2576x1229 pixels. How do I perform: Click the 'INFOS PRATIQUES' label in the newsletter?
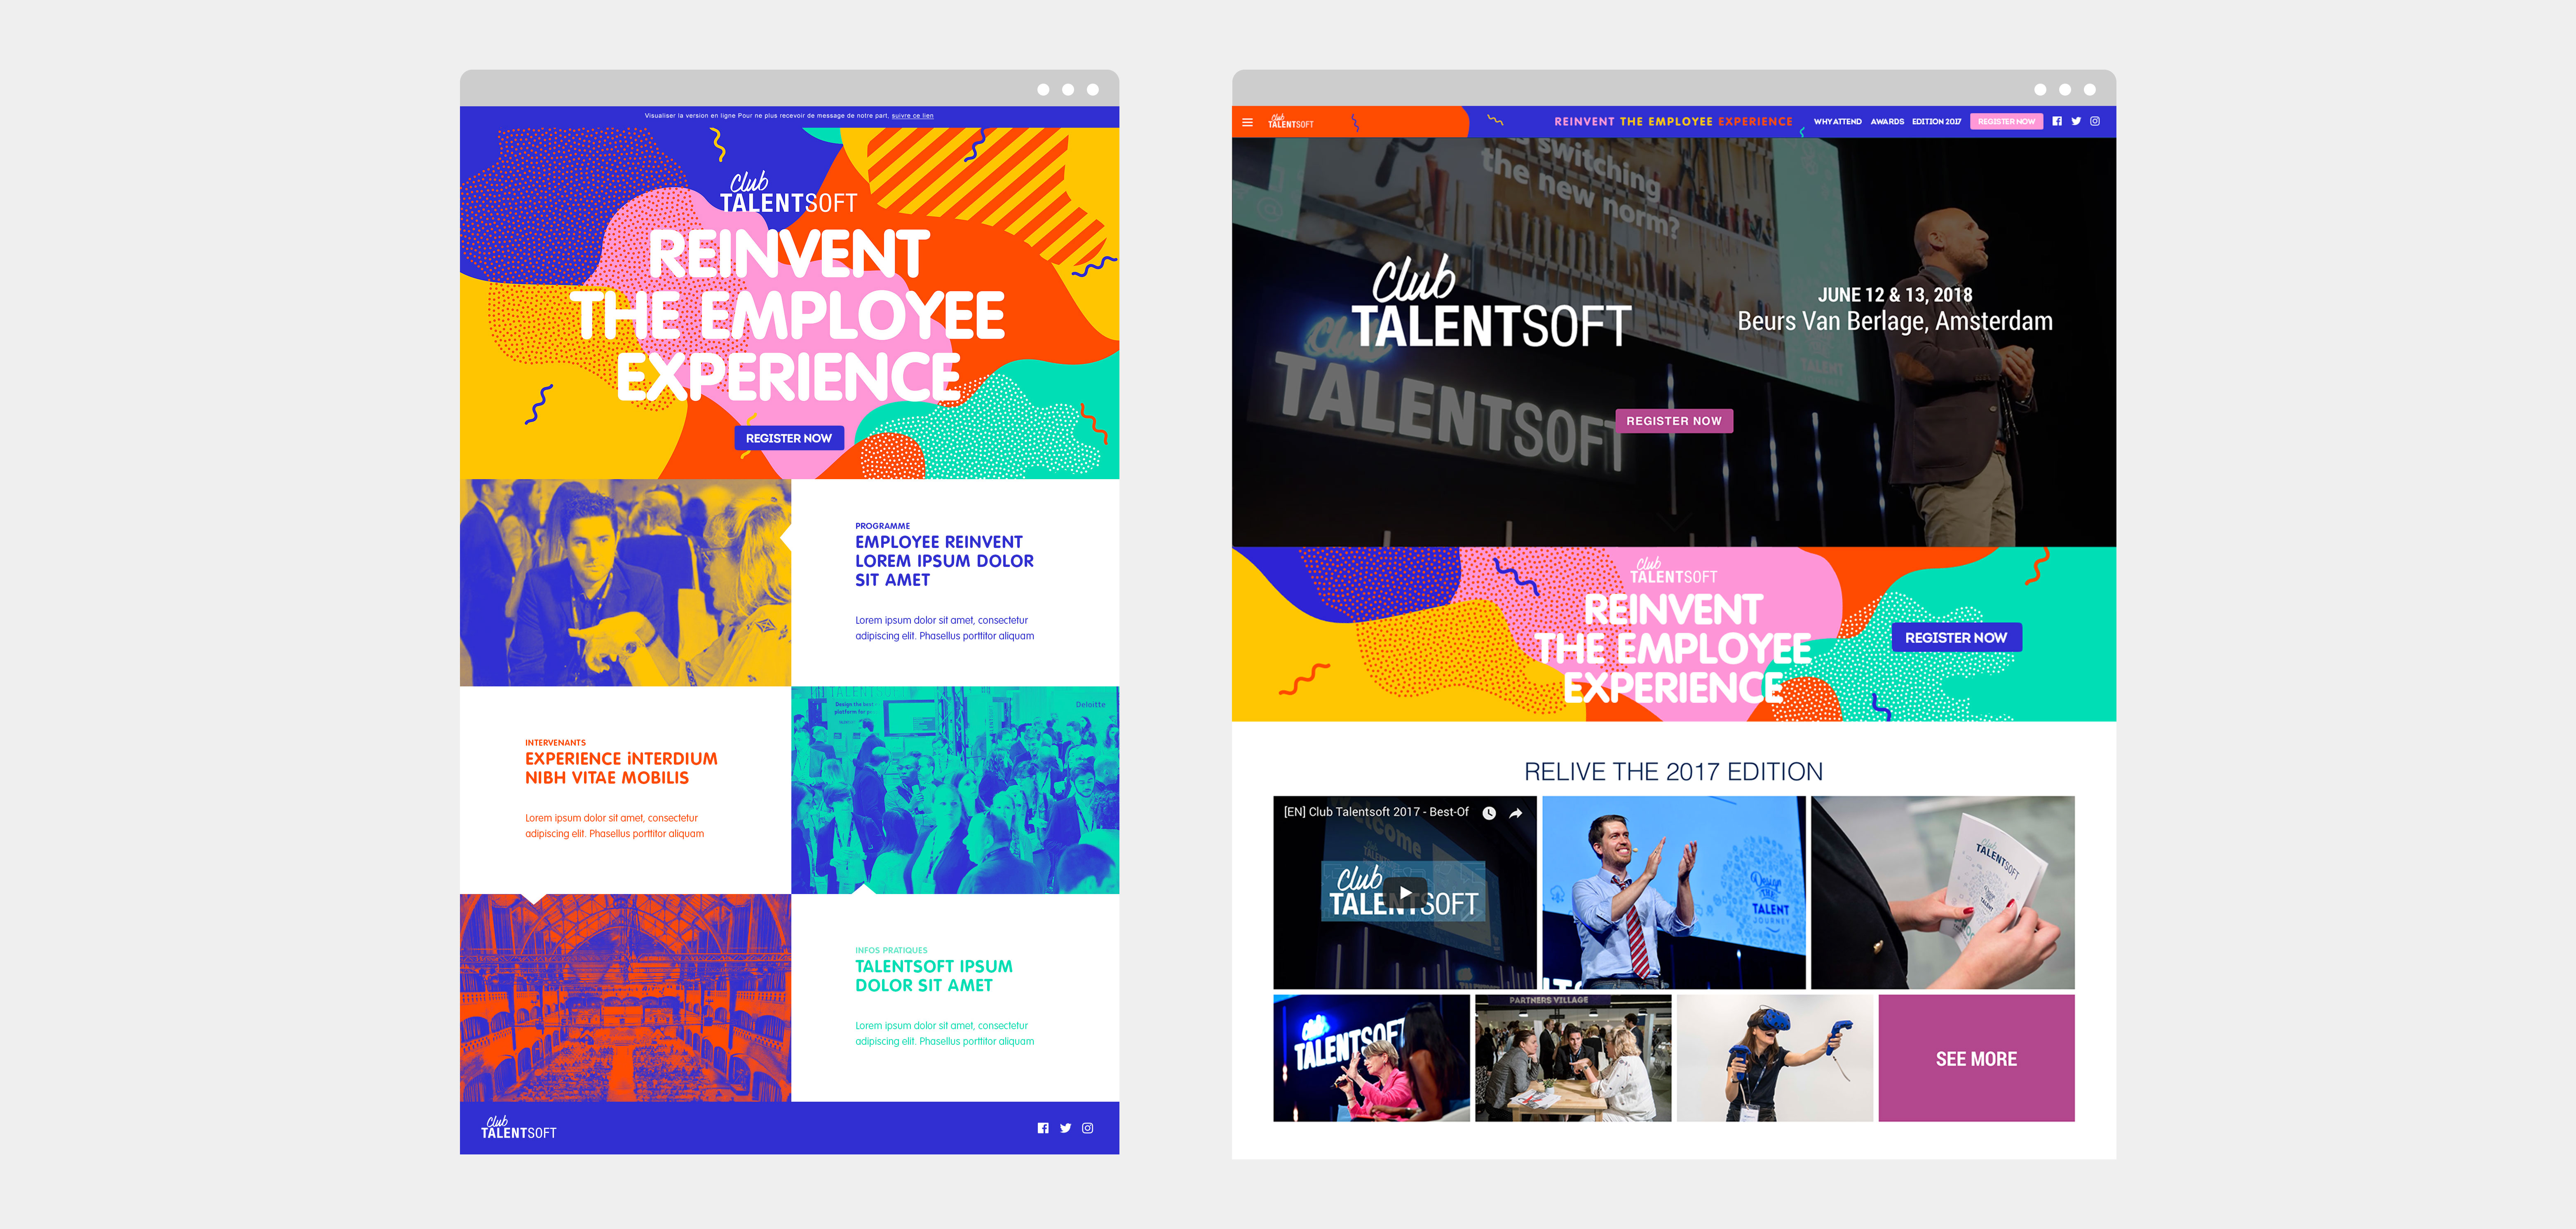point(891,951)
